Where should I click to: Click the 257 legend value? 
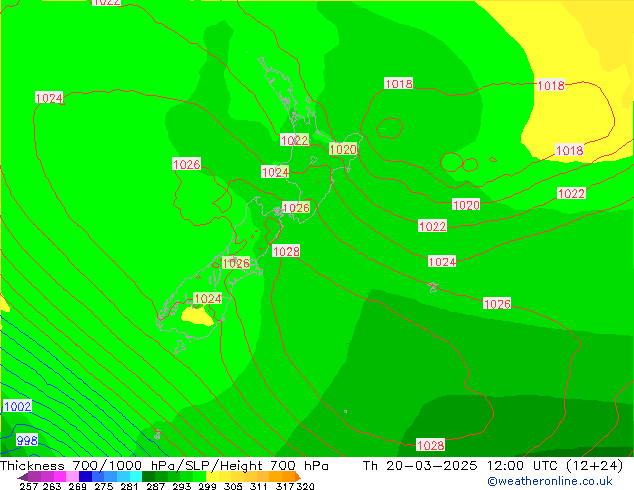tap(28, 486)
